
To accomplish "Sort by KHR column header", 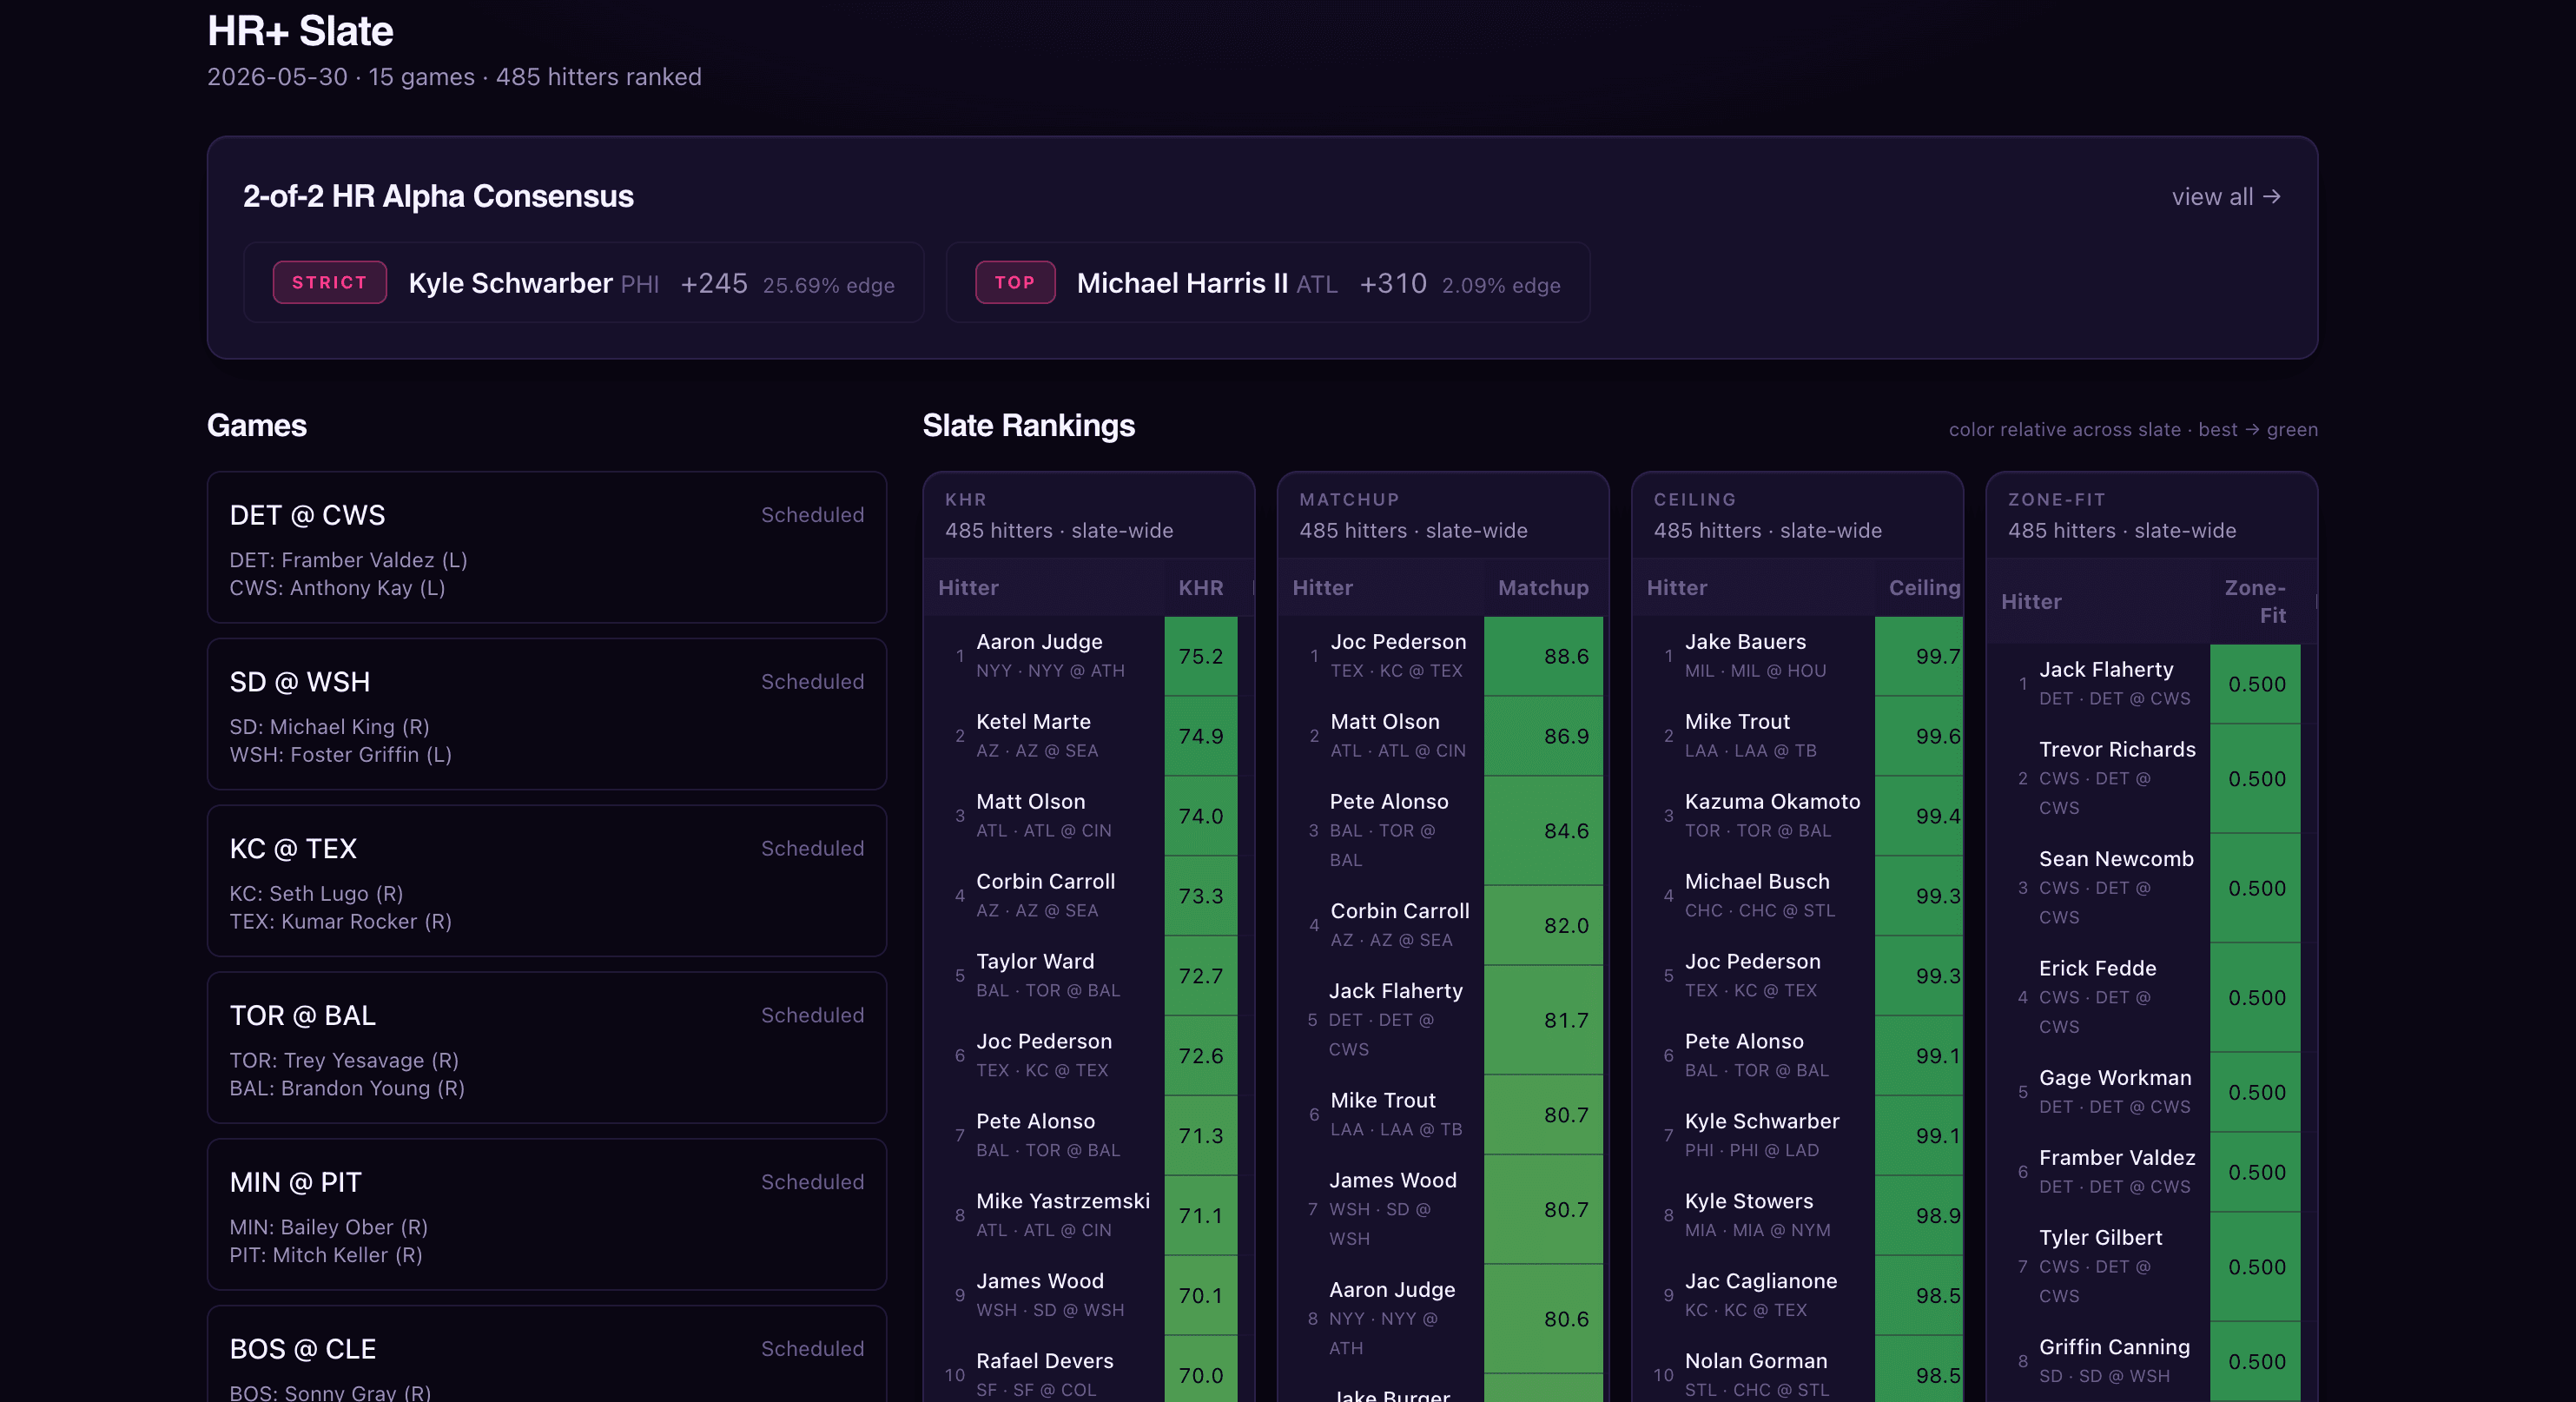I will click(1200, 588).
